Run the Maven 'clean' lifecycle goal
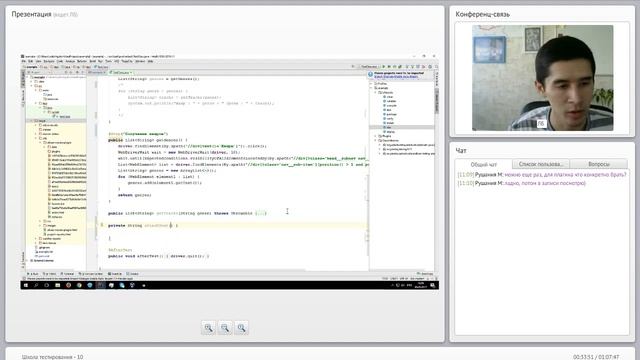 click(389, 97)
